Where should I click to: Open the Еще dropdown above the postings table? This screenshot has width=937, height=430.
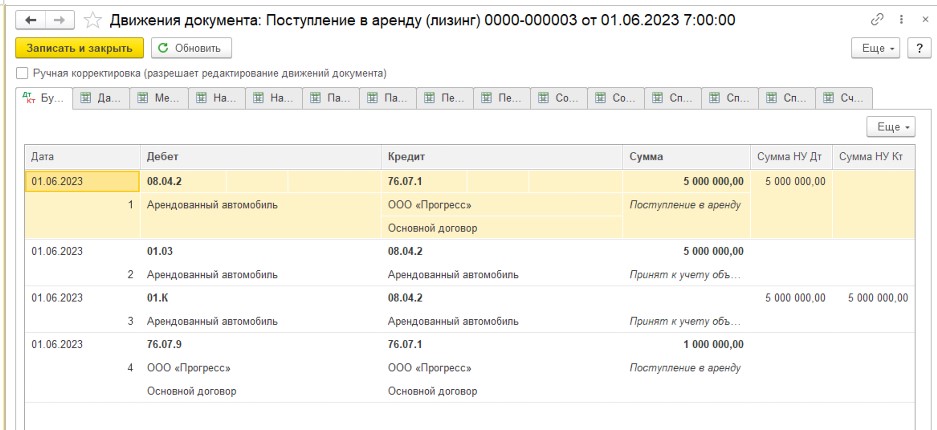pyautogui.click(x=891, y=127)
